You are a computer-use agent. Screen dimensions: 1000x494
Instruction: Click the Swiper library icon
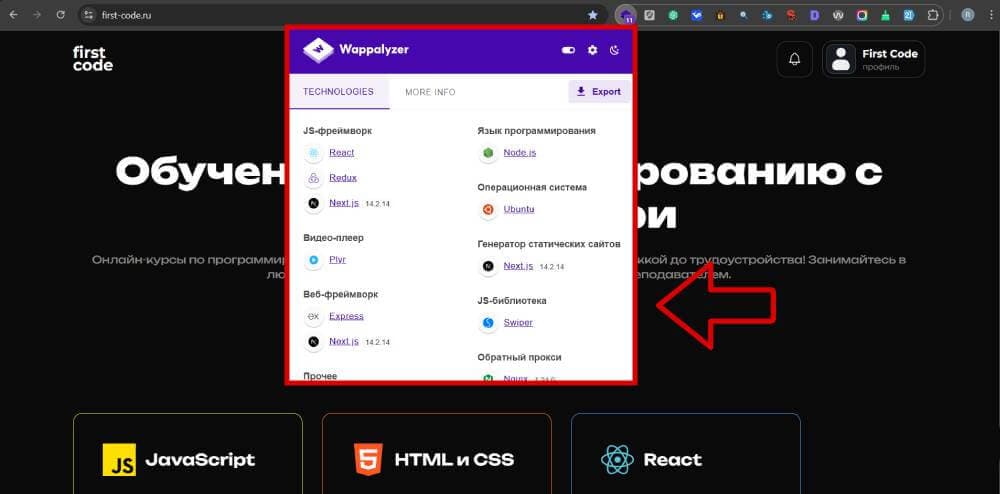tap(488, 323)
